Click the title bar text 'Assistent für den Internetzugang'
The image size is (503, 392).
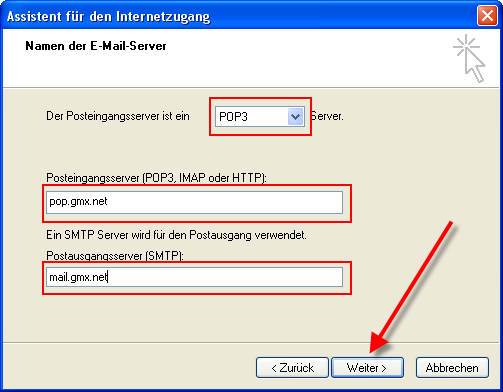tap(108, 16)
